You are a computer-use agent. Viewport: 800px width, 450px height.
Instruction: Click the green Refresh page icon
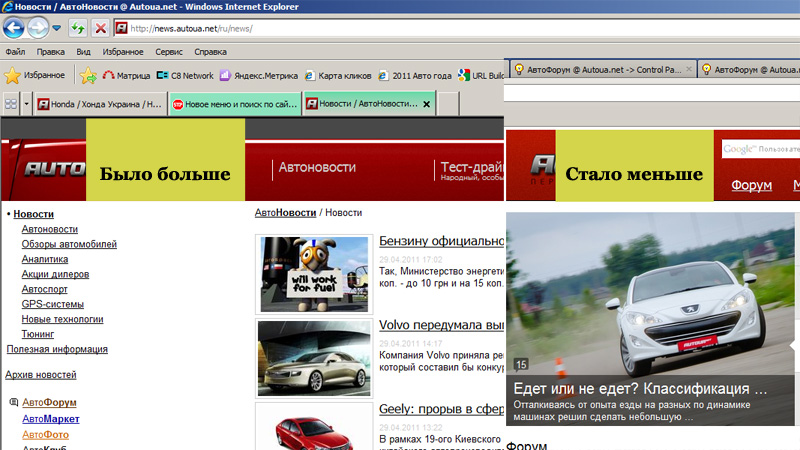(x=78, y=28)
